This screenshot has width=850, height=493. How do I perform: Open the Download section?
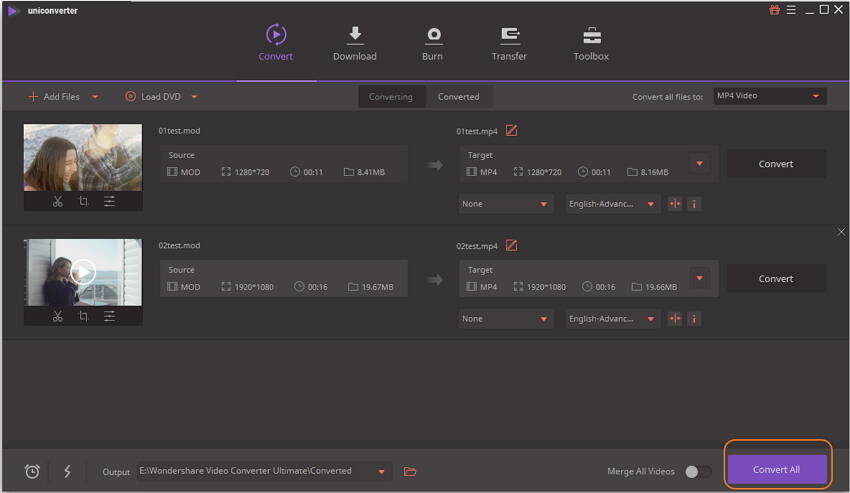pyautogui.click(x=354, y=44)
